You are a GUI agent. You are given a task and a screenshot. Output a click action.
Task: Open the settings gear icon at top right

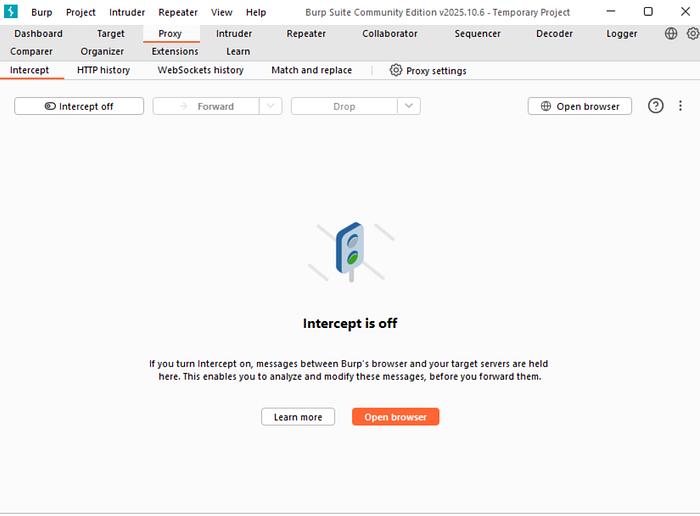(693, 33)
